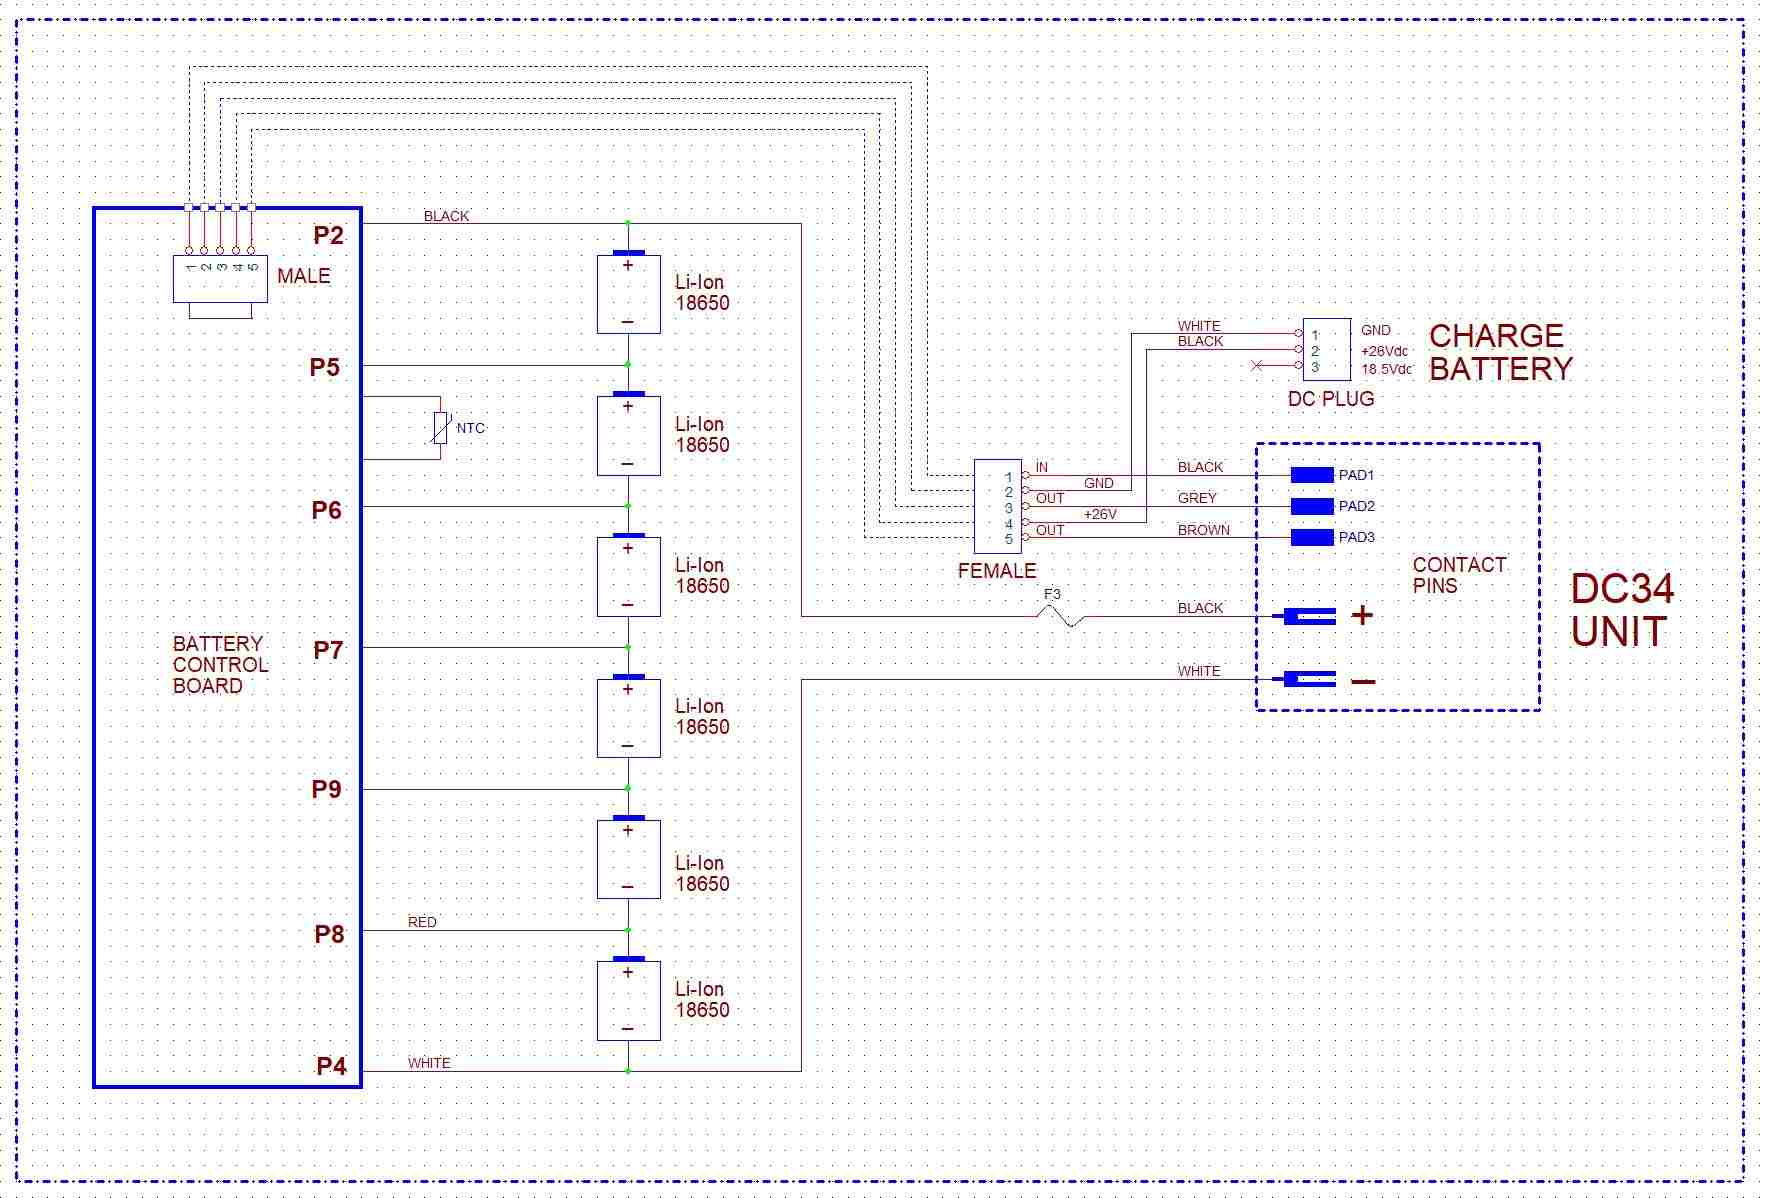Select the RED wire label at P8
The width and height of the screenshot is (1767, 1198).
(x=422, y=922)
